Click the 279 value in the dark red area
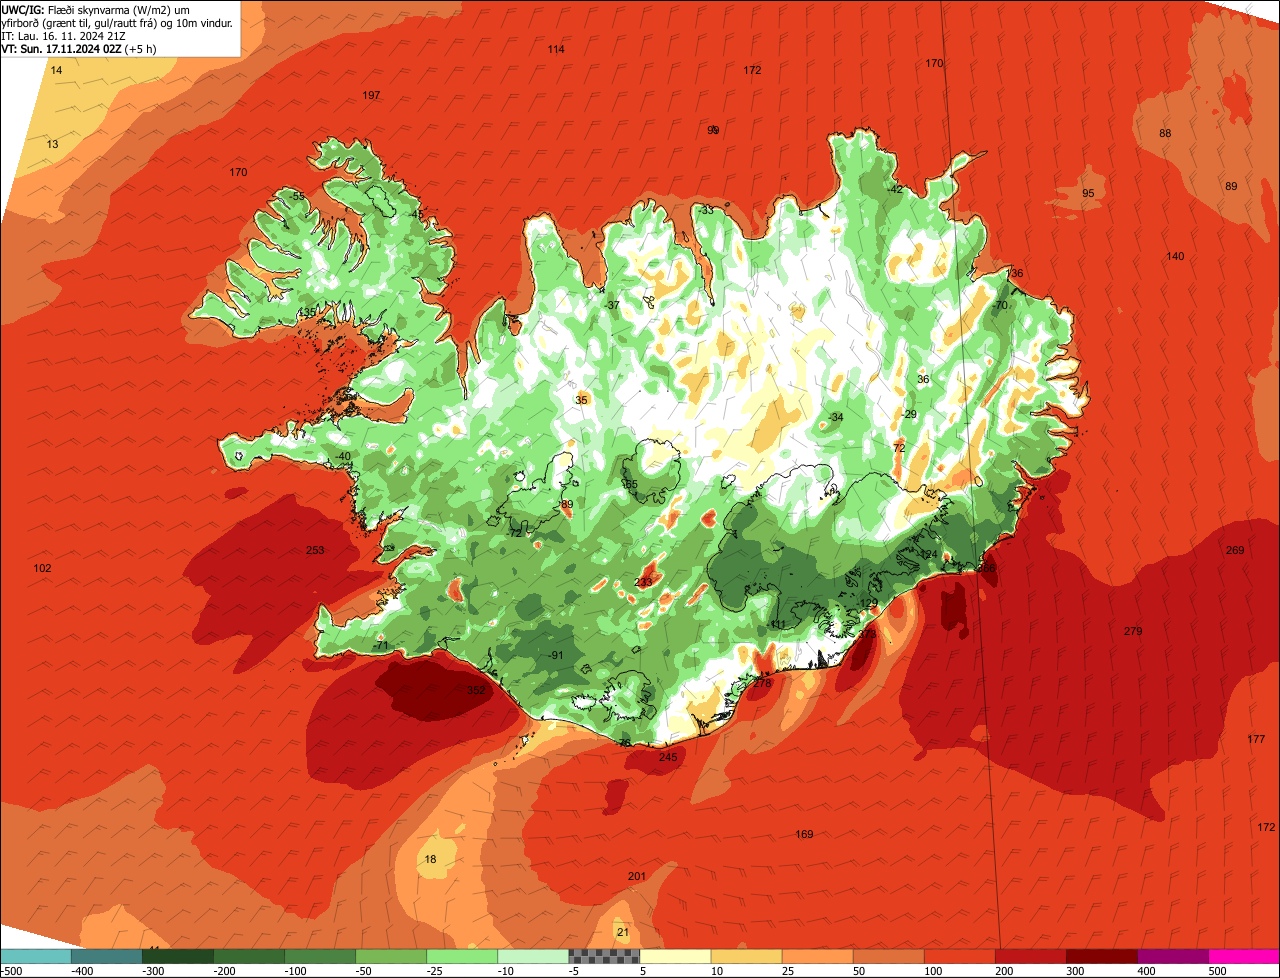This screenshot has width=1280, height=978. pos(1133,631)
